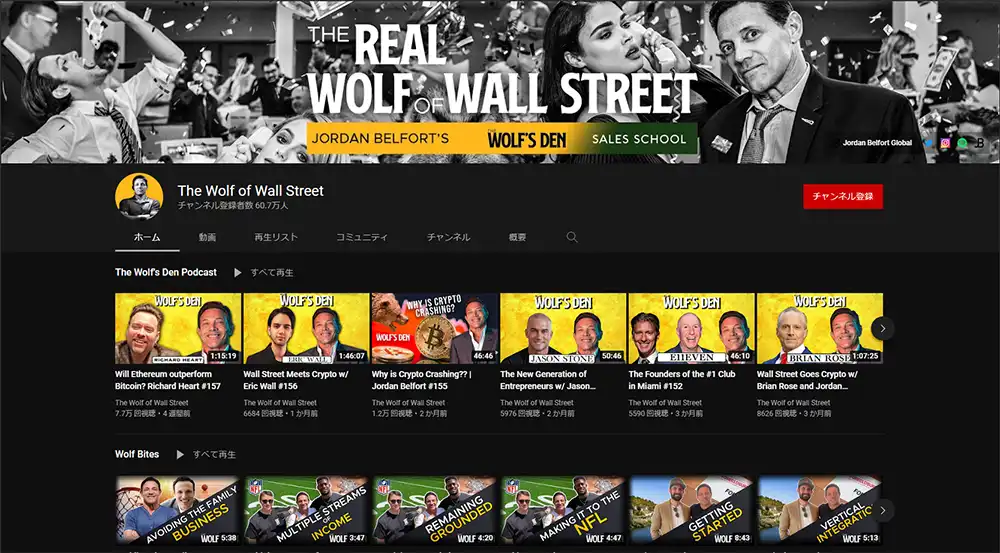Click すべて再生 next to Wolf's Den Podcast

tap(272, 272)
